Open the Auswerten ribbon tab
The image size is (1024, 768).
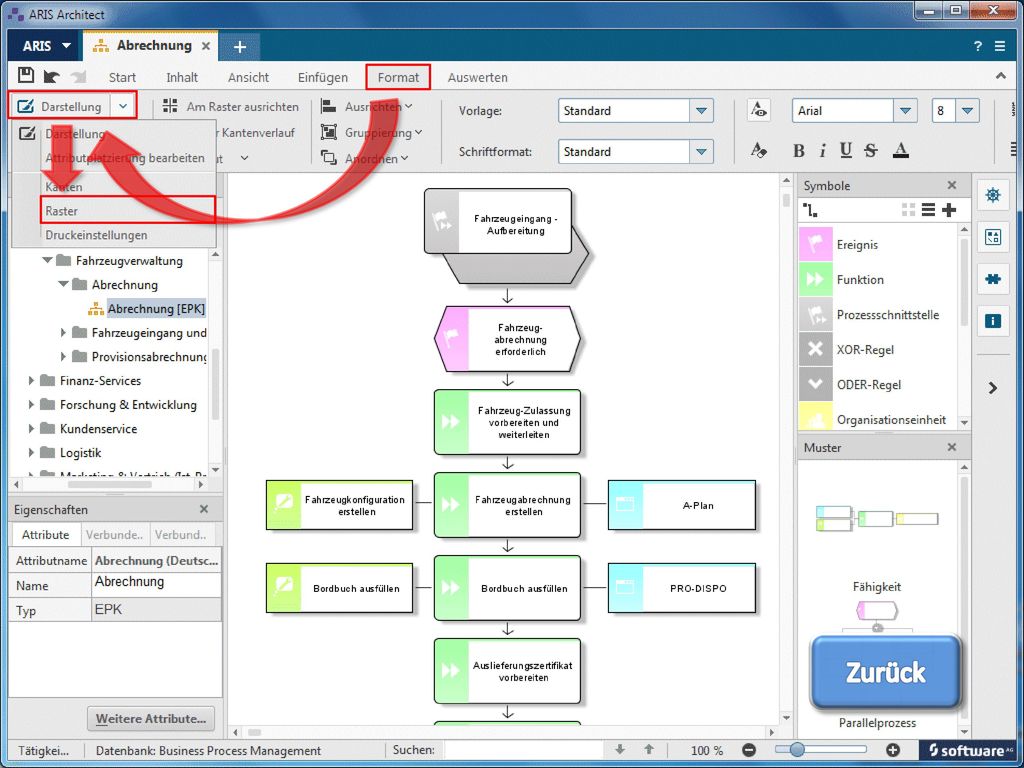[x=477, y=77]
